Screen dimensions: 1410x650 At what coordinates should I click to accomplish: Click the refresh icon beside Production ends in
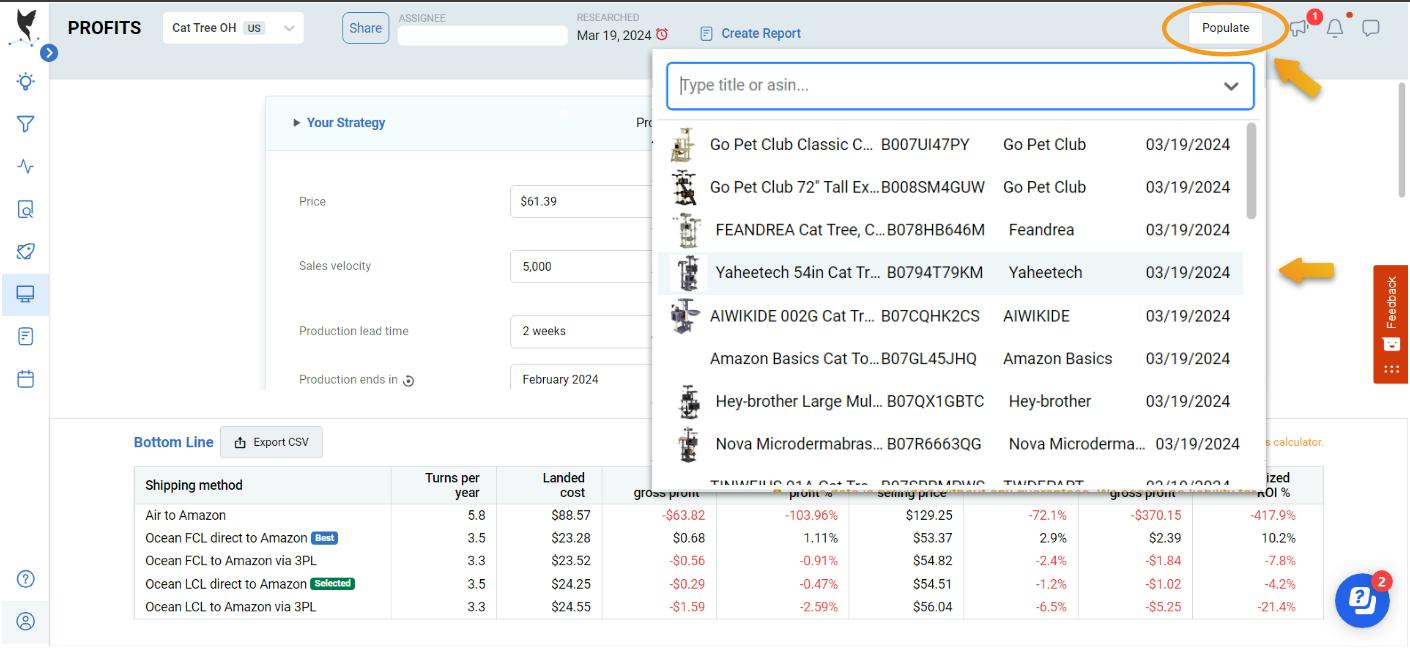click(408, 381)
